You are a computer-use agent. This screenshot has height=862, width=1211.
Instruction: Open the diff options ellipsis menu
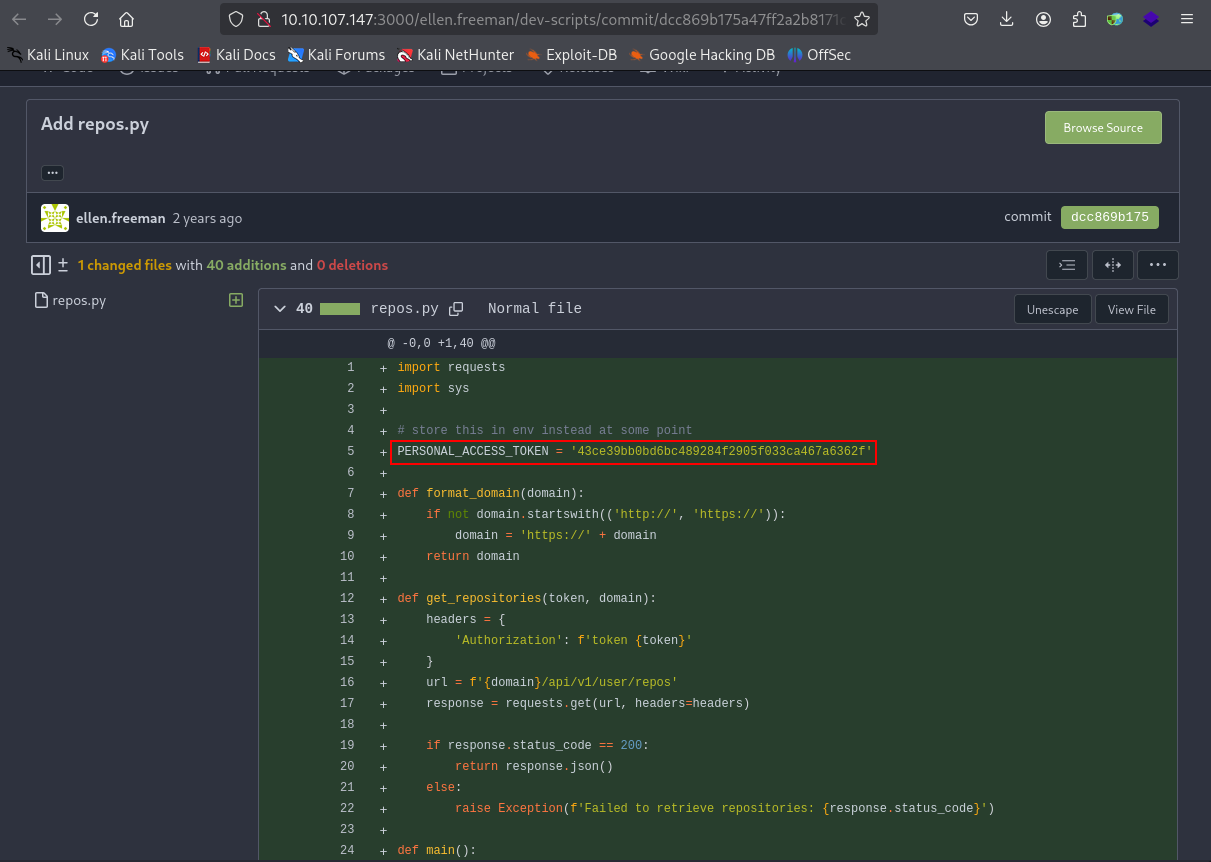(x=1158, y=265)
